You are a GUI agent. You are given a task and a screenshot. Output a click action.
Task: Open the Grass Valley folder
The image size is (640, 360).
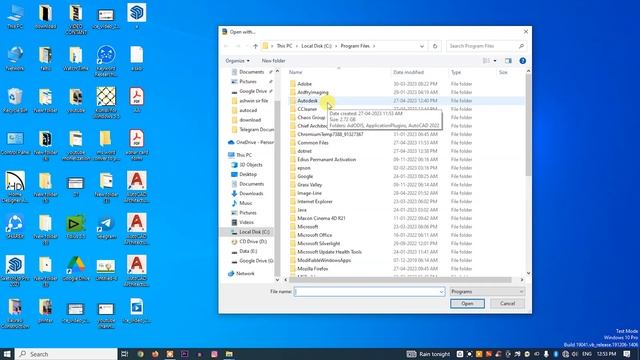coord(309,184)
